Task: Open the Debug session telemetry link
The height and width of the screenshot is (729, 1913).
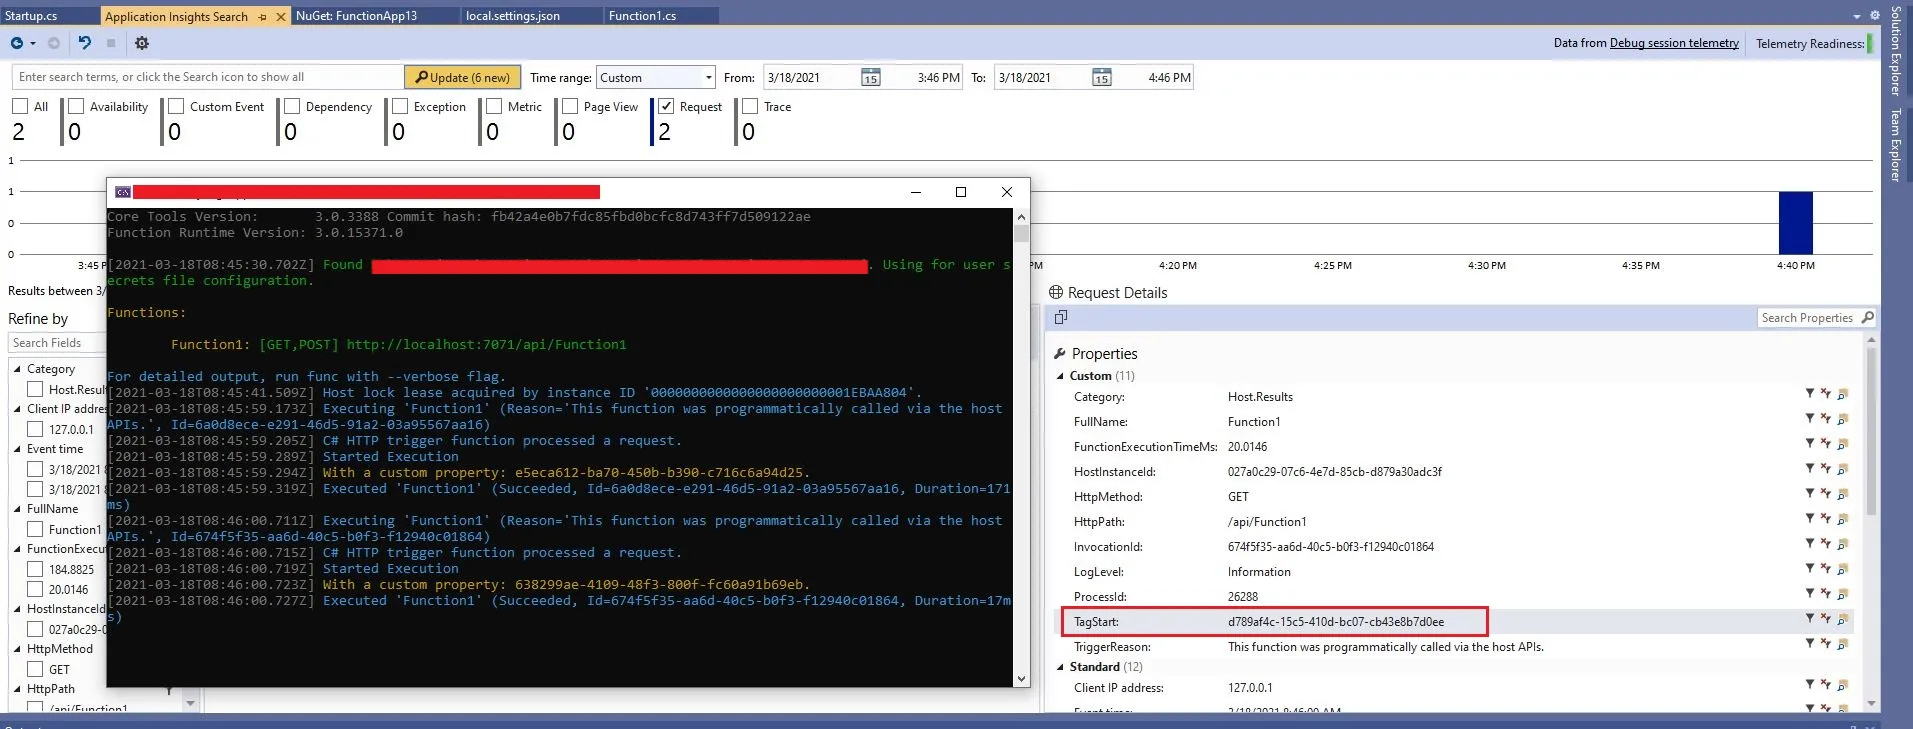Action: (x=1673, y=43)
